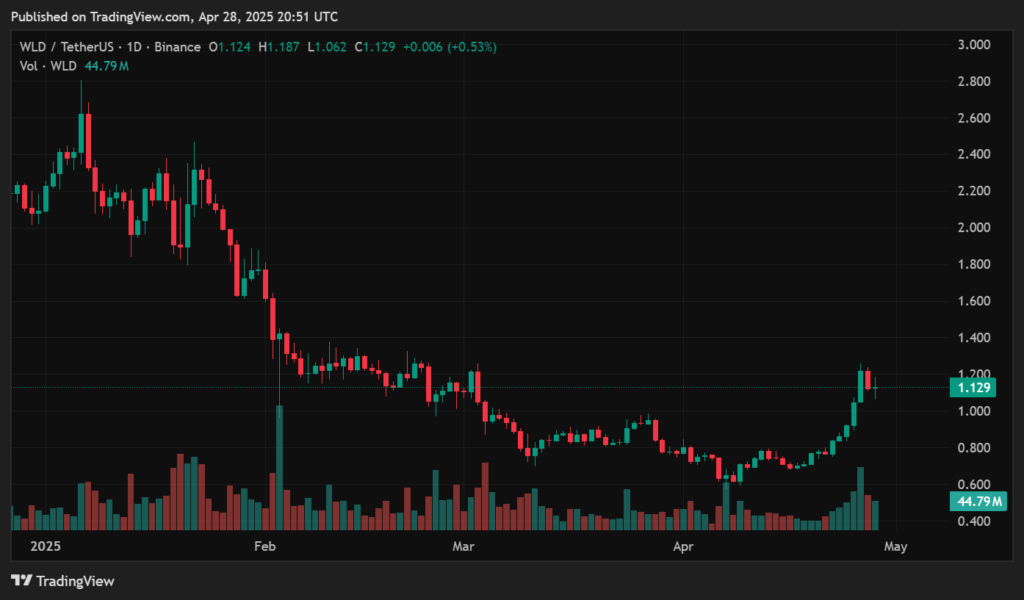1024x600 pixels.
Task: Click the Apr time axis label
Action: point(683,546)
